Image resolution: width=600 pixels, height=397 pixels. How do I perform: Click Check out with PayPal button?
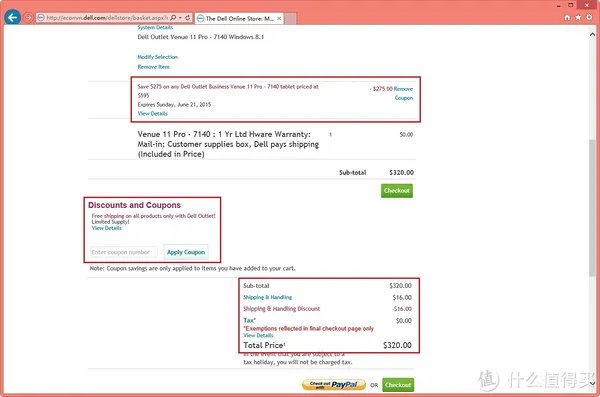coord(334,385)
